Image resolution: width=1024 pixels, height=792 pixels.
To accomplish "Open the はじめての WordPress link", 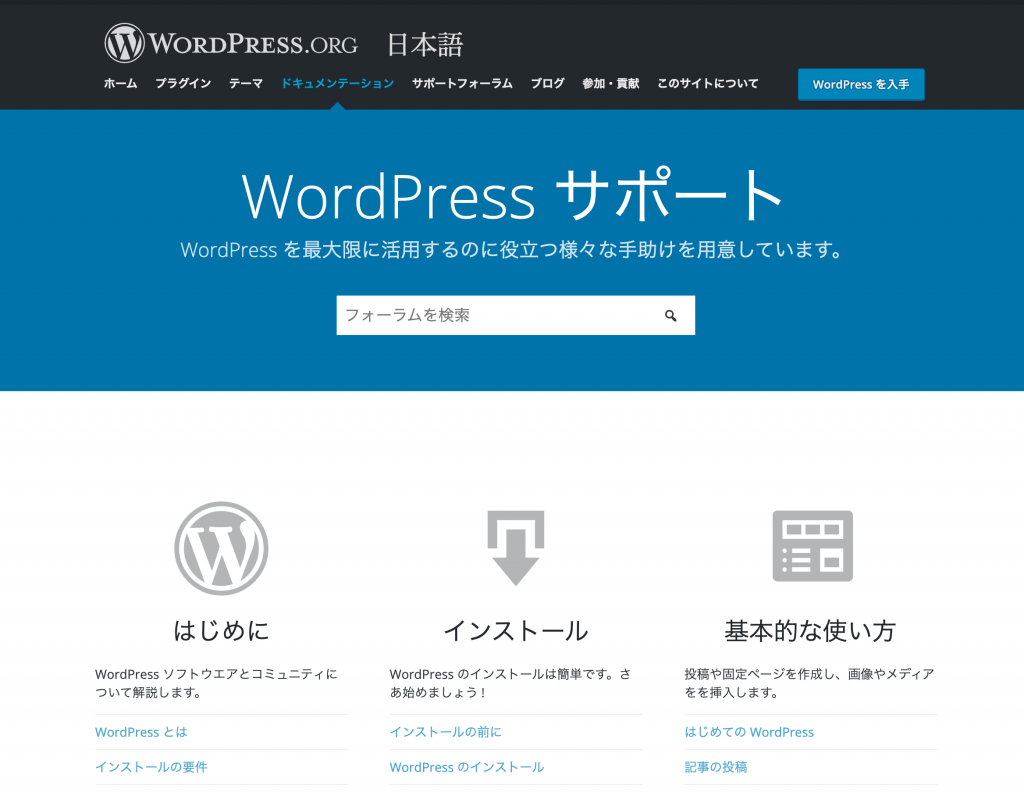I will point(749,732).
